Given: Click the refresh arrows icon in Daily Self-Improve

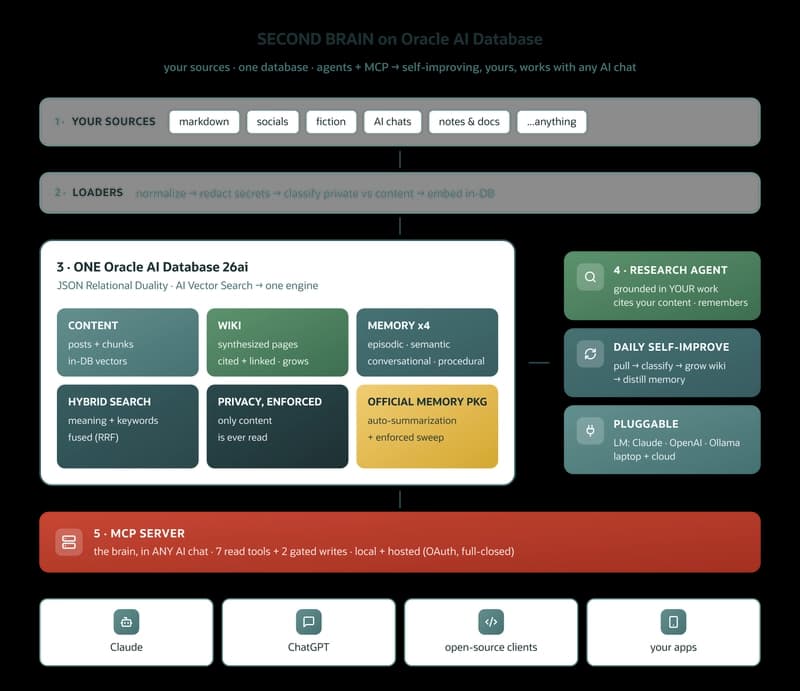Looking at the screenshot, I should (590, 354).
